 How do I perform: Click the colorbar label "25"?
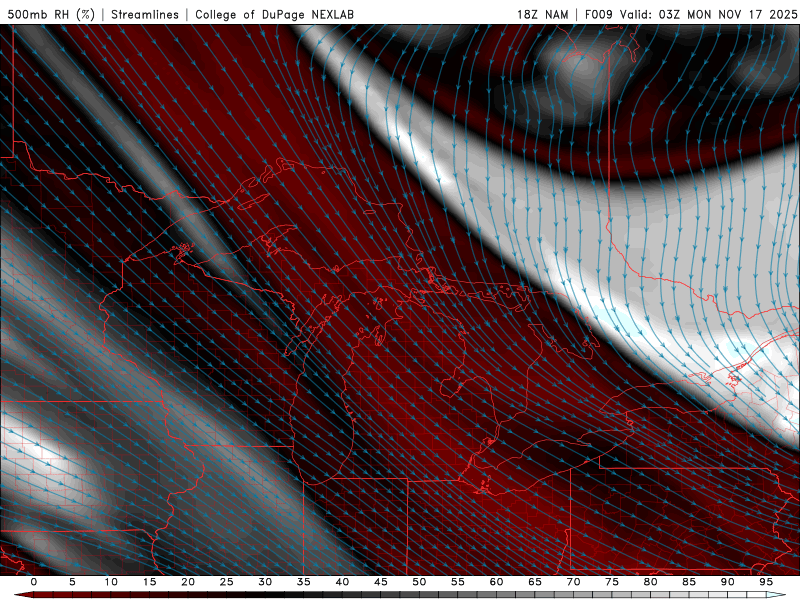coord(227,582)
